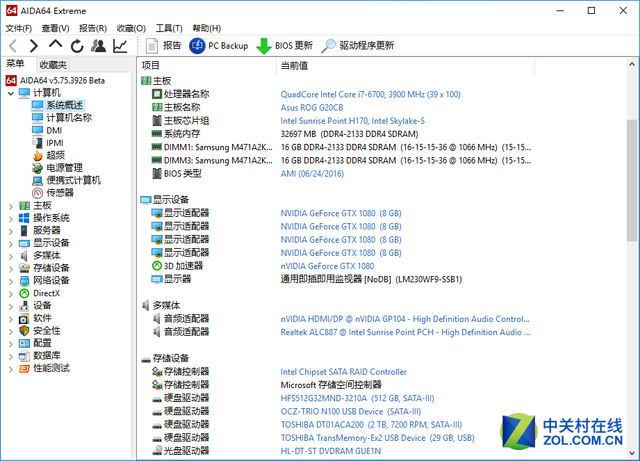Select 系统概述 in the tree
Viewport: 640px width, 461px height.
pos(64,105)
